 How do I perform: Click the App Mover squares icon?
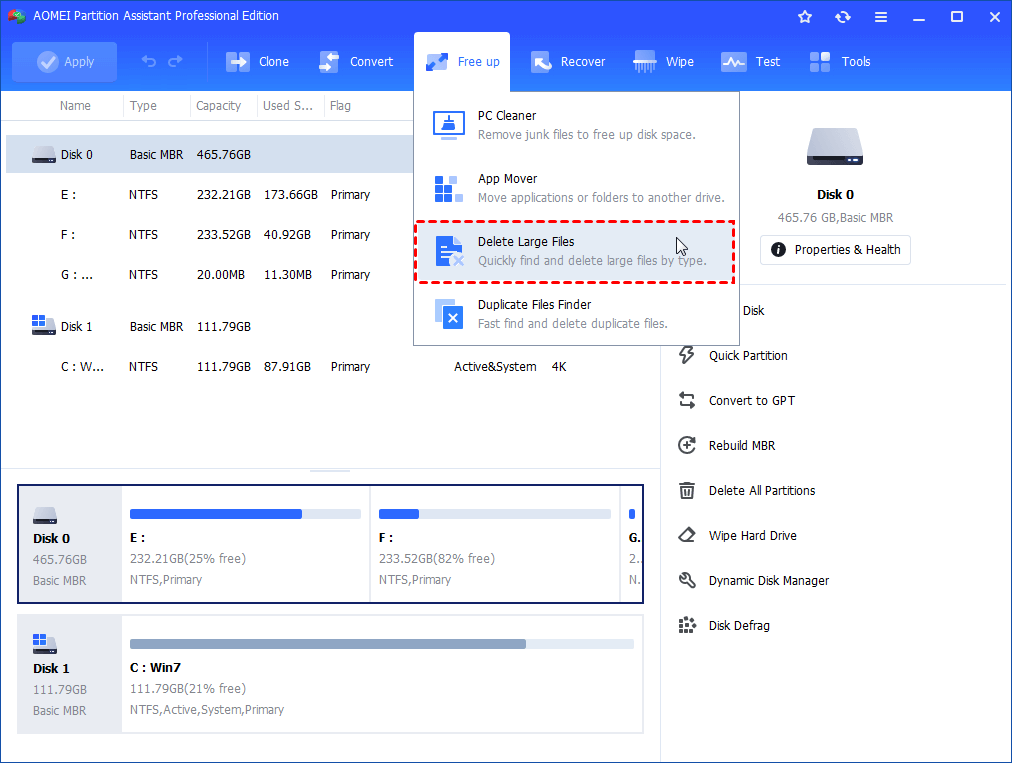click(449, 188)
